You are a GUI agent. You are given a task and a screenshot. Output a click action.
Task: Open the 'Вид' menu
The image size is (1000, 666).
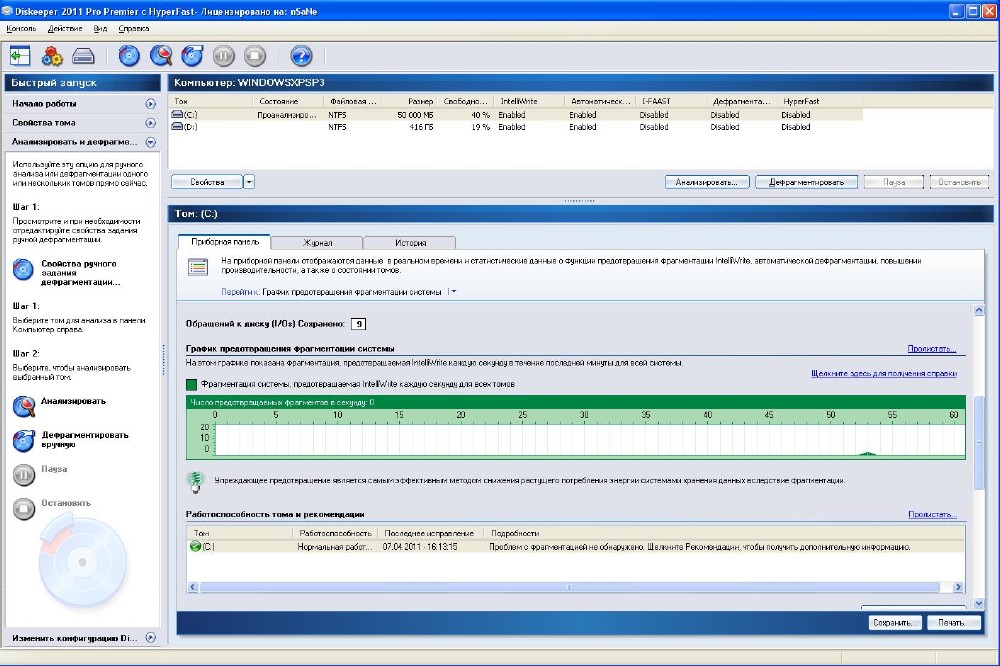click(100, 29)
